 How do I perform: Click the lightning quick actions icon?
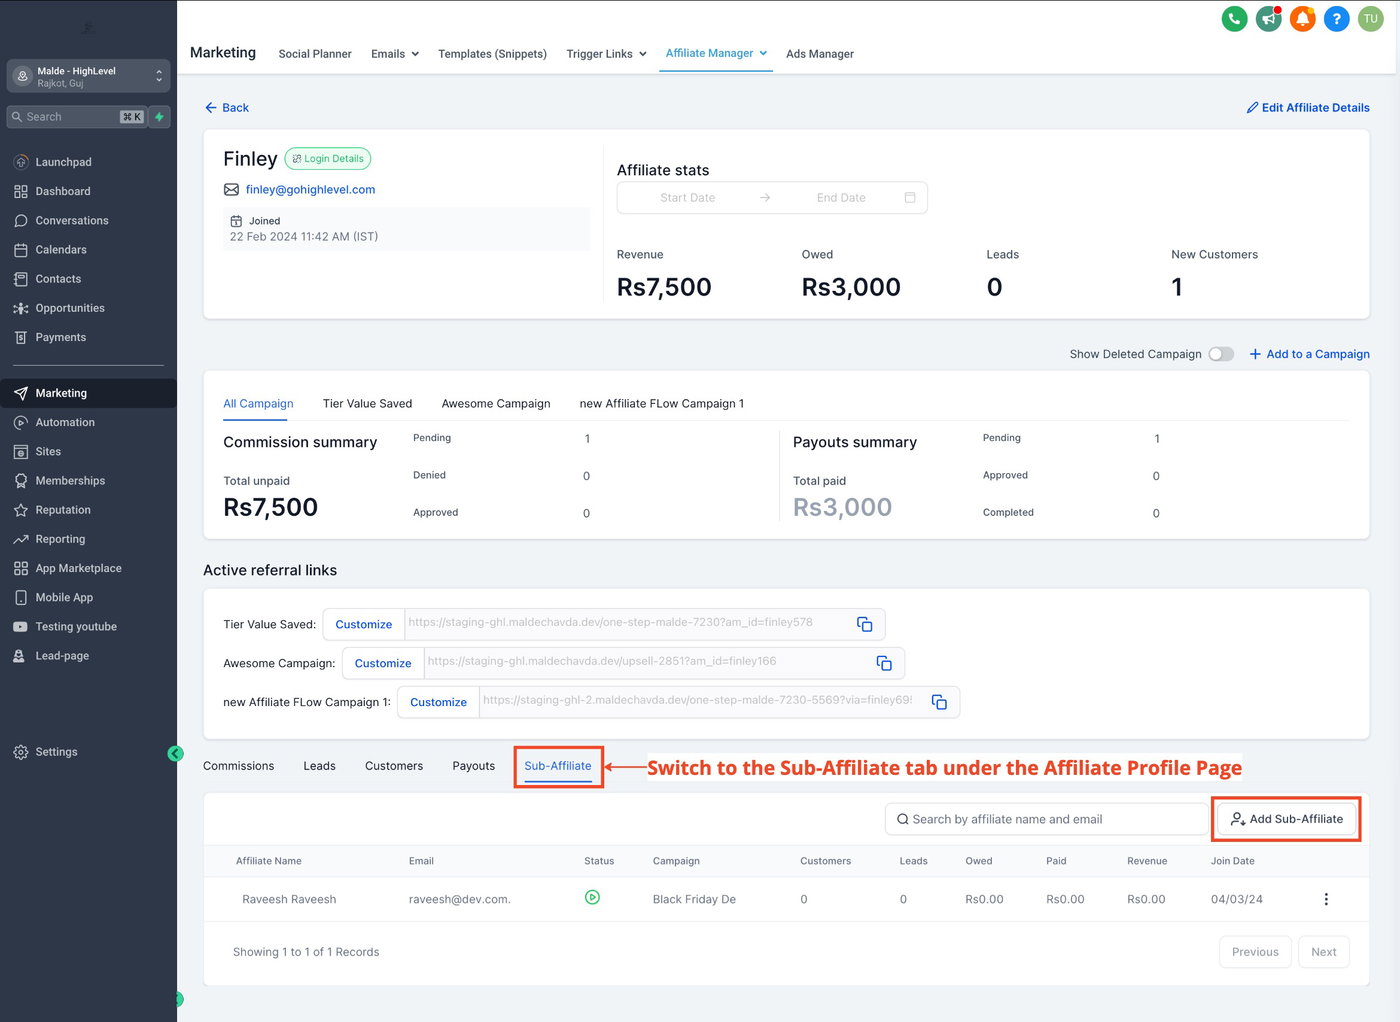click(159, 117)
